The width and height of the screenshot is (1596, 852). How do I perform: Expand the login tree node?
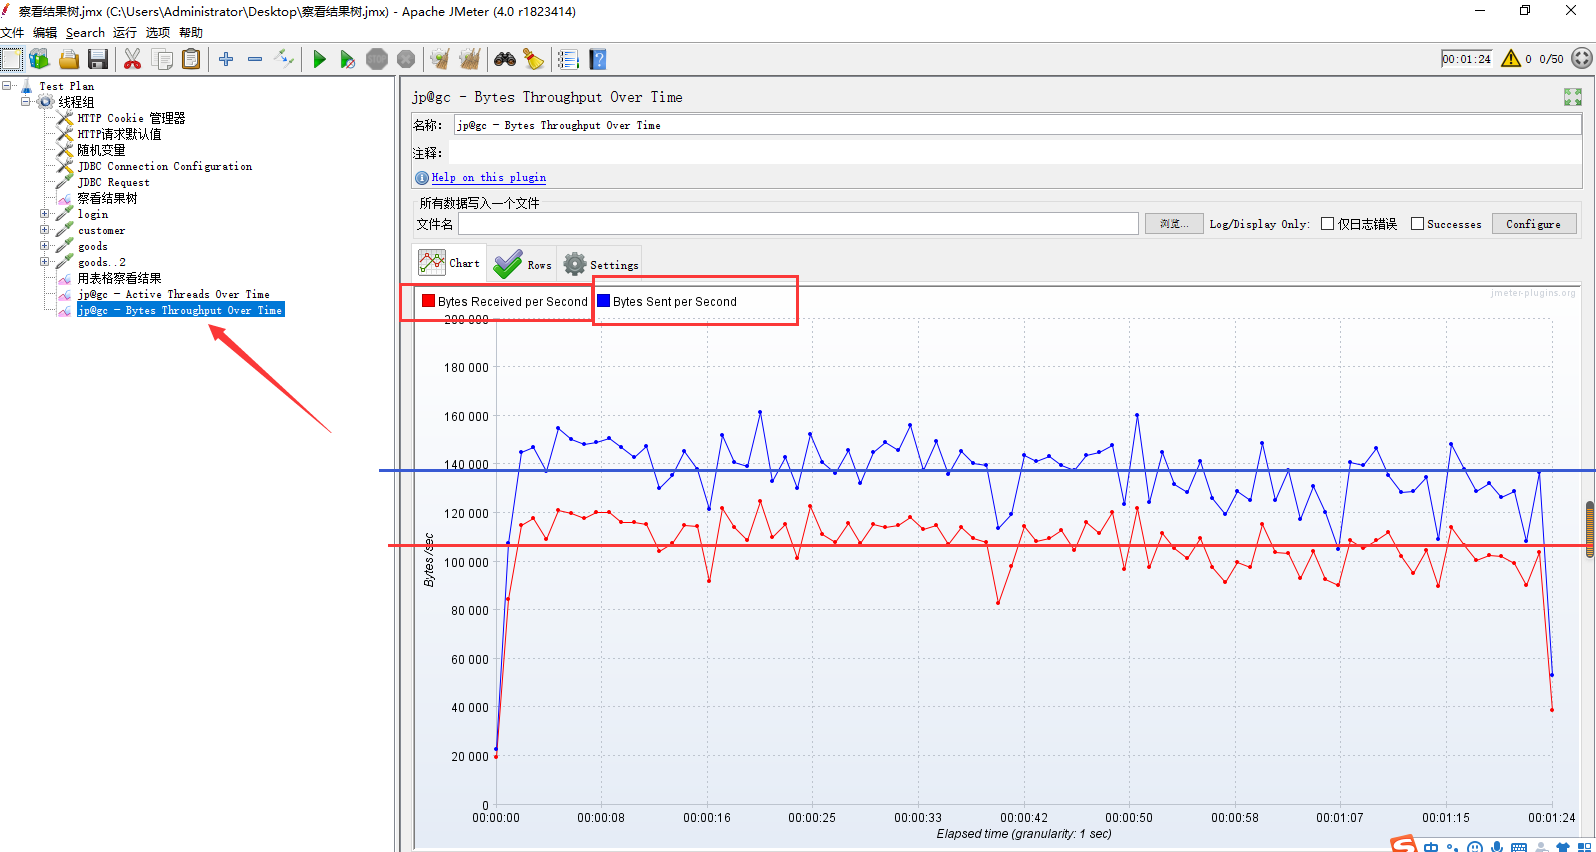[45, 214]
